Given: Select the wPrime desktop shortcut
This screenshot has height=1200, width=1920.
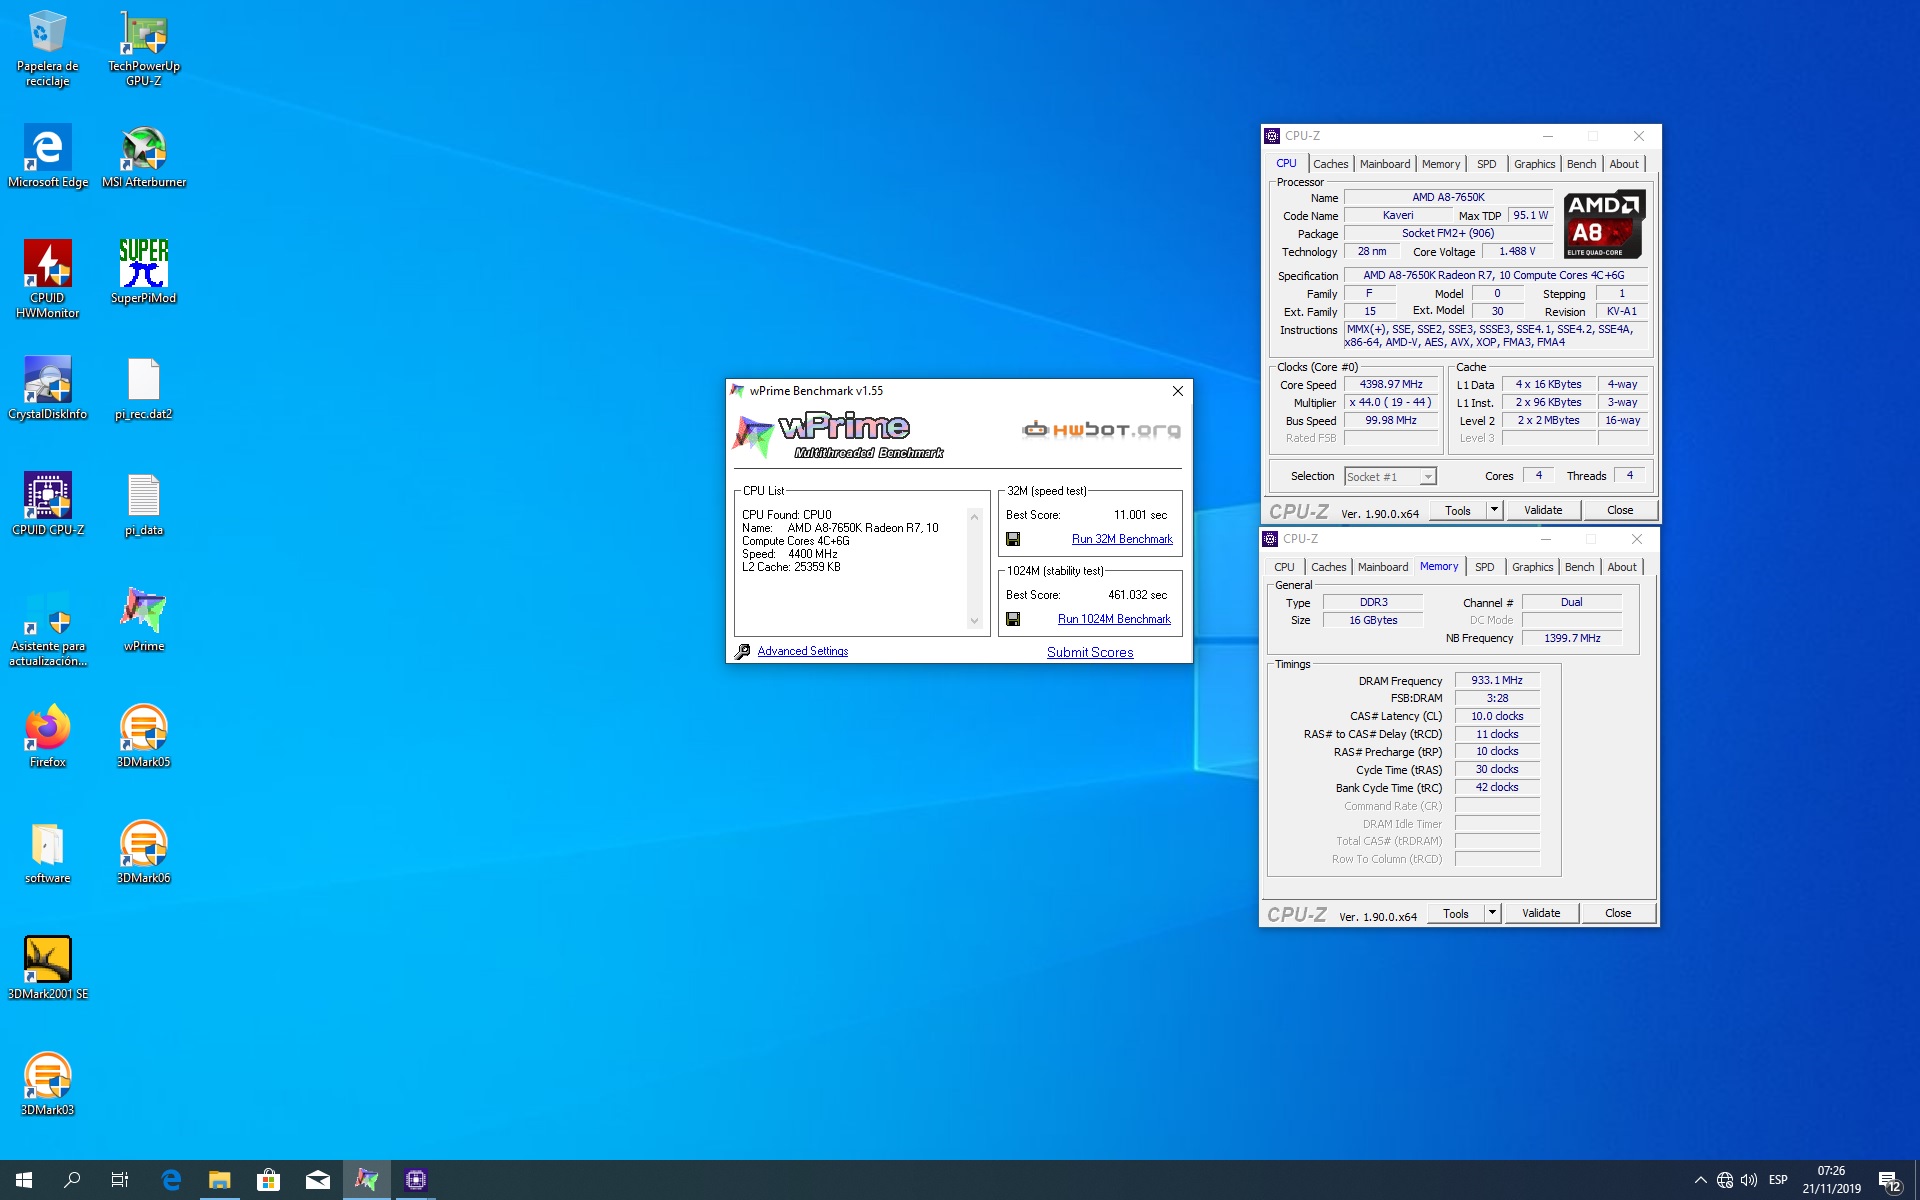Looking at the screenshot, I should tap(144, 620).
